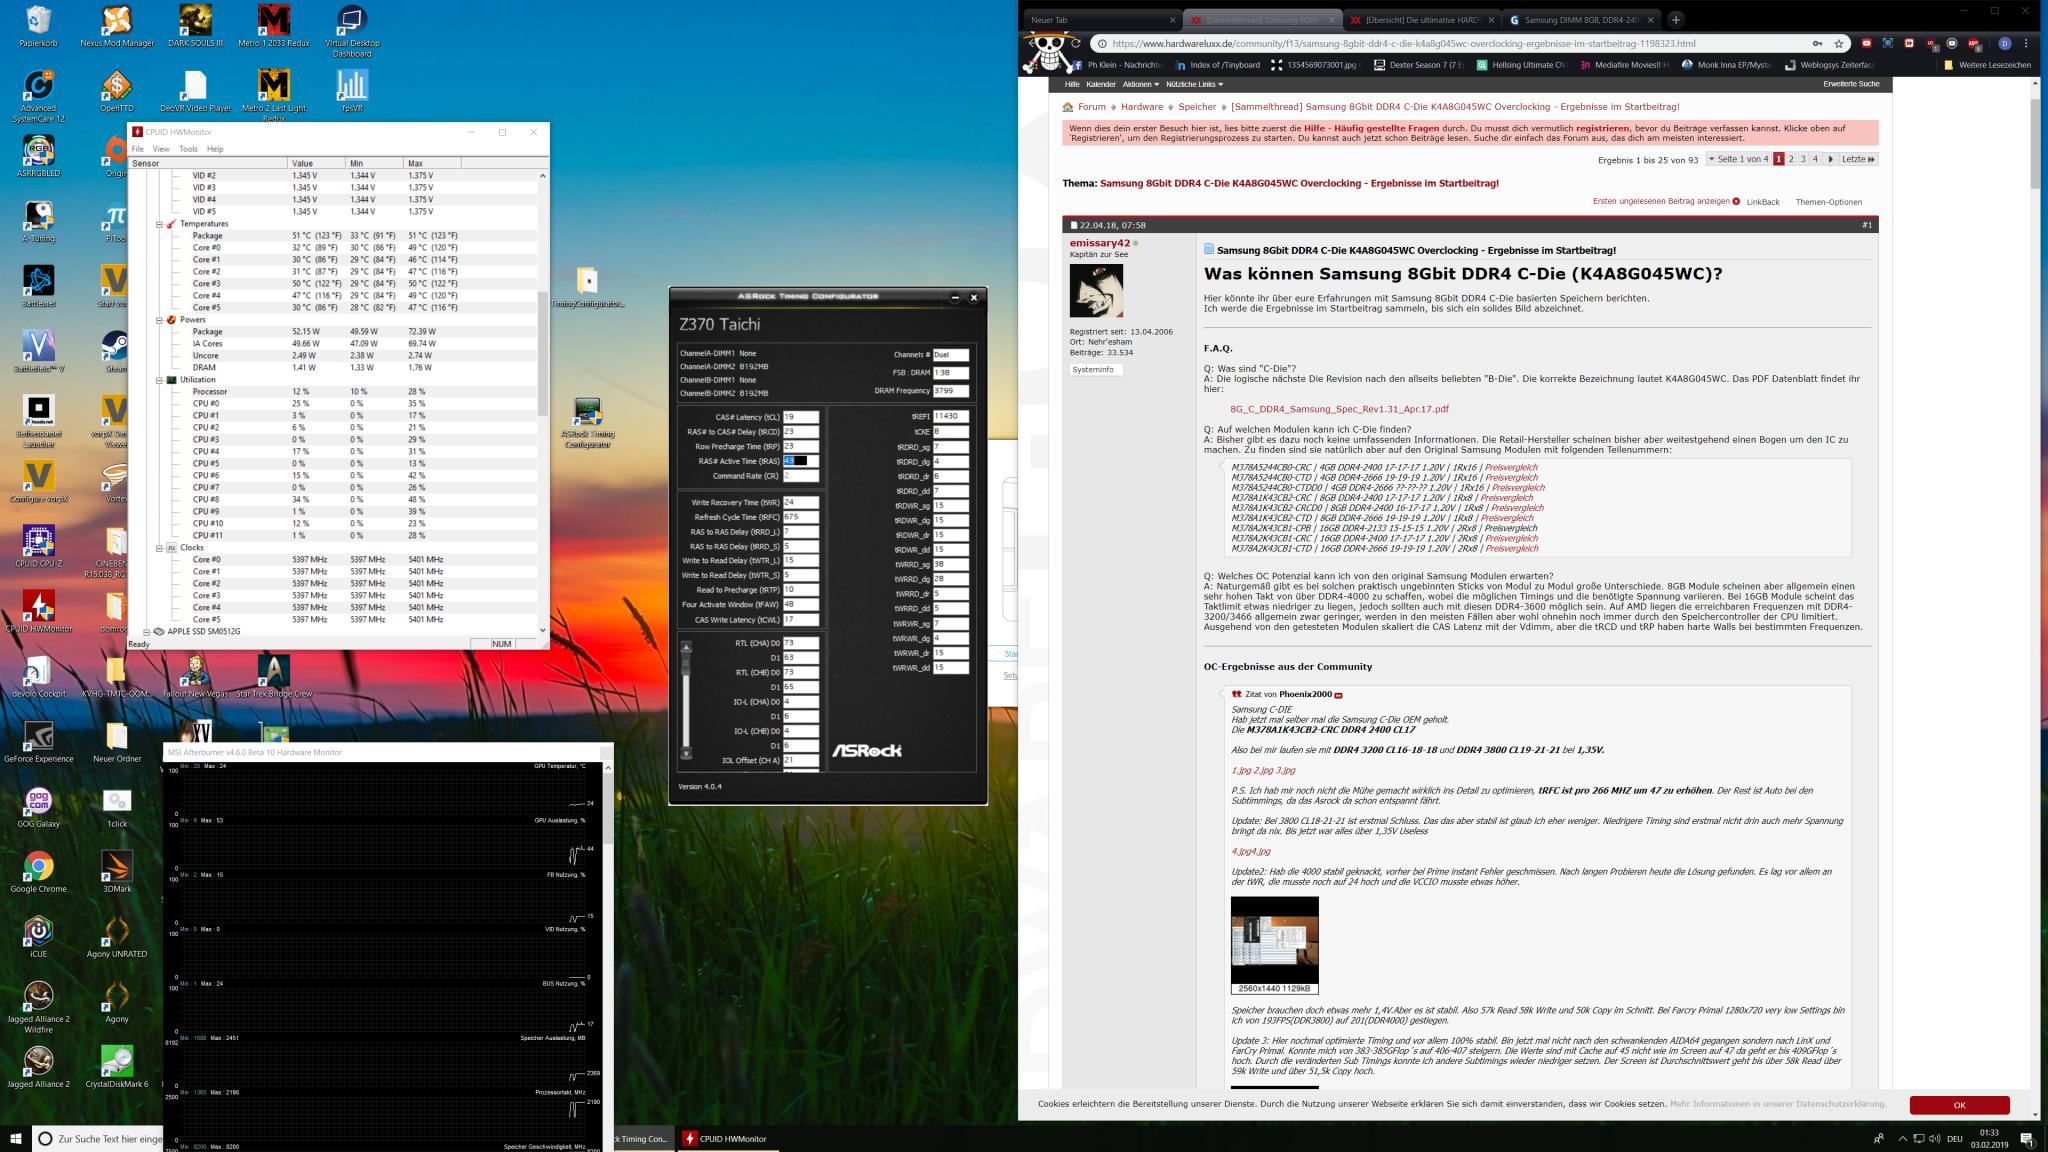This screenshot has width=2048, height=1152.
Task: Open the Seite 1 von 4 page dropdown
Action: point(1738,159)
